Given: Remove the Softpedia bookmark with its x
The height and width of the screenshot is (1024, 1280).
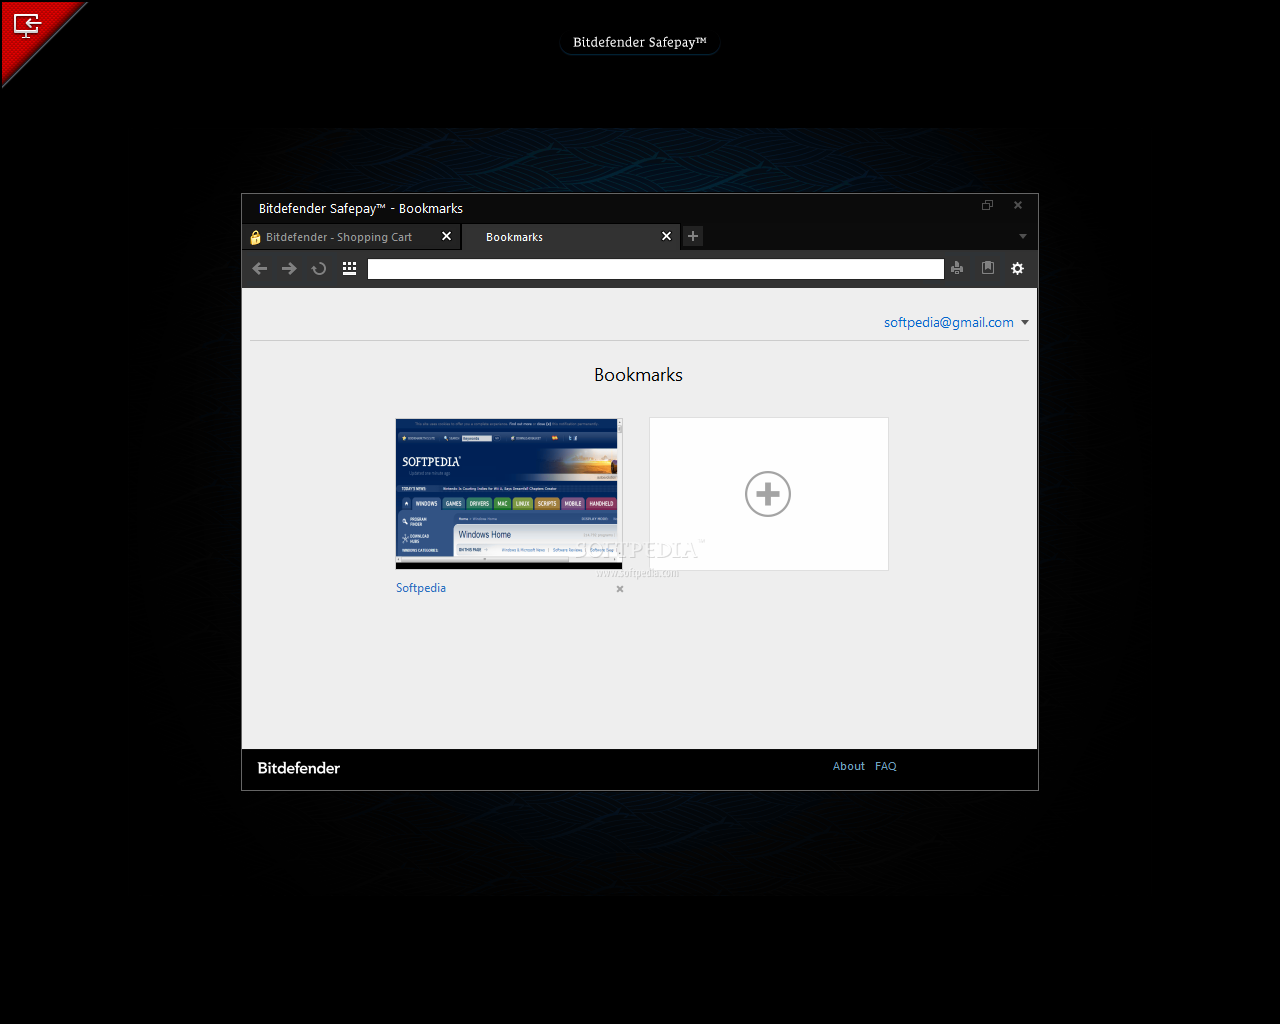Looking at the screenshot, I should coord(620,589).
